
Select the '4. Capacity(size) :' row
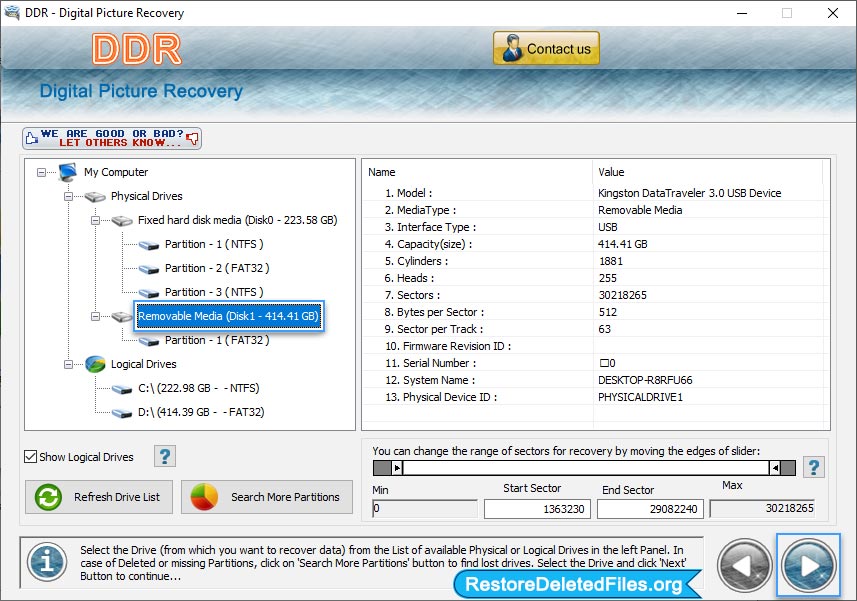pos(593,244)
